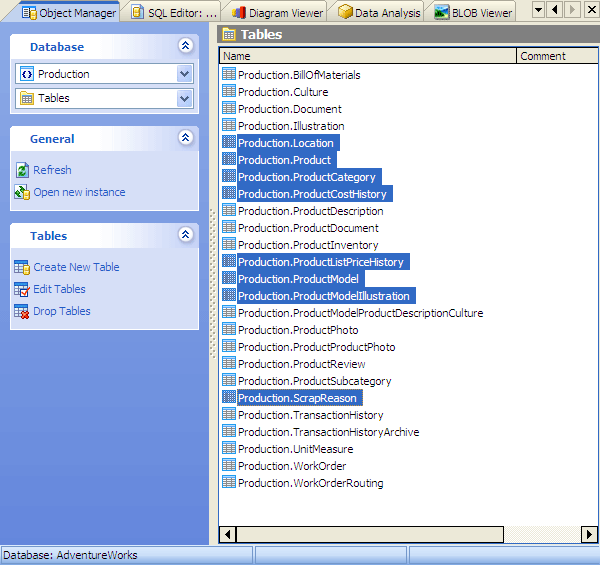Viewport: 600px width, 565px height.
Task: Open the Production schema dropdown
Action: (x=184, y=73)
